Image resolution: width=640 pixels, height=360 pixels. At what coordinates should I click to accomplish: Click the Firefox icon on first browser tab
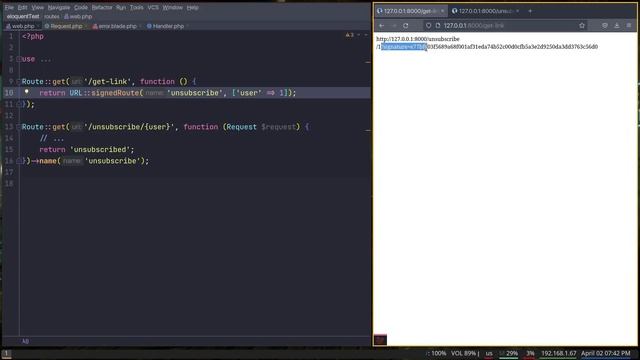tap(380, 11)
